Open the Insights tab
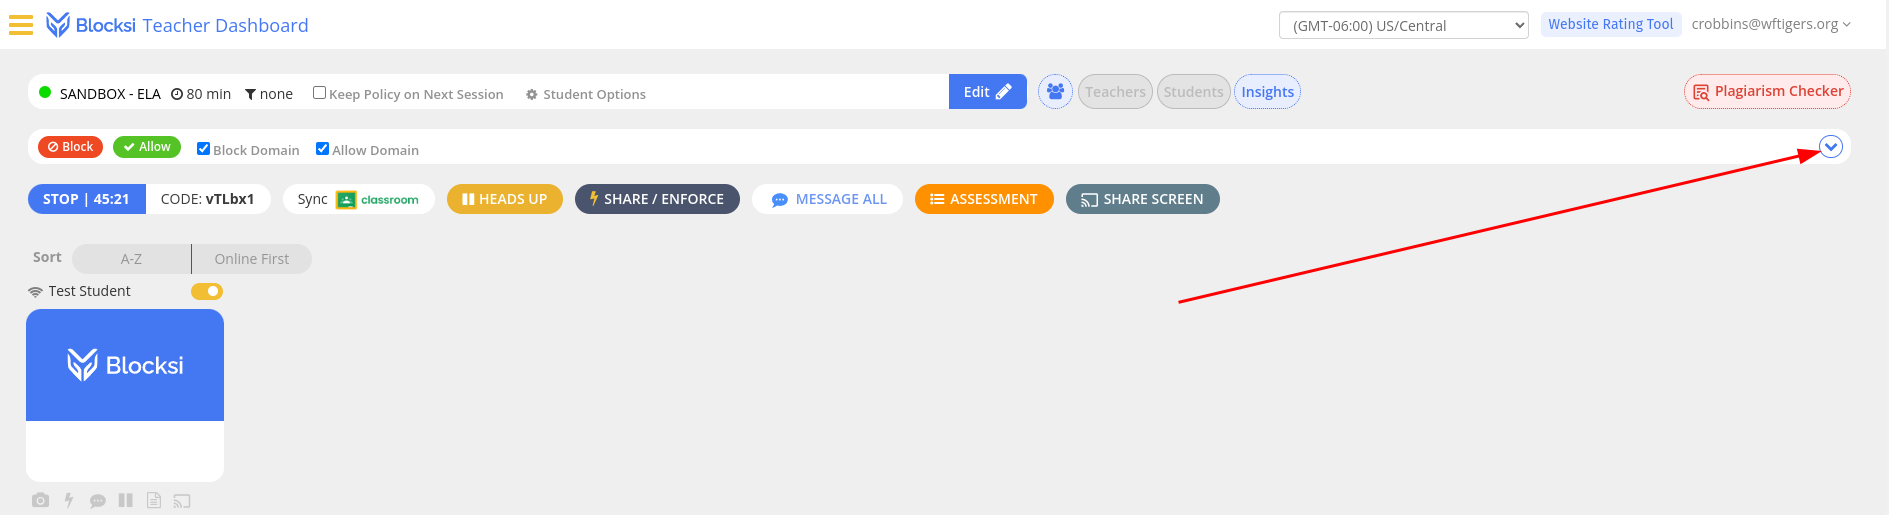 pos(1267,92)
